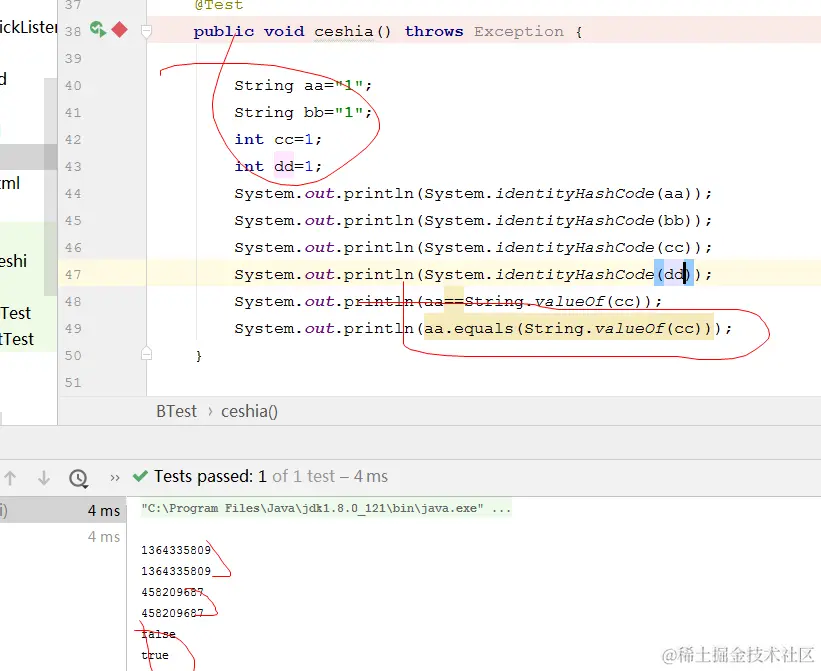821x671 pixels.
Task: Click the @Test annotation
Action: pyautogui.click(x=219, y=5)
